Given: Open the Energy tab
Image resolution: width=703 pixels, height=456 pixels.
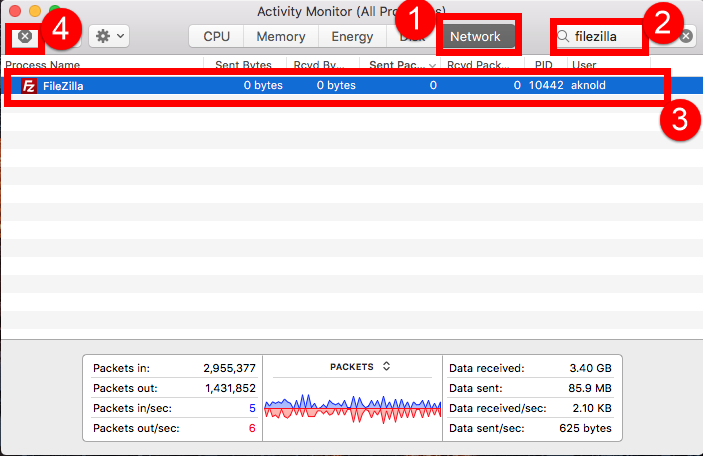Looking at the screenshot, I should click(352, 36).
